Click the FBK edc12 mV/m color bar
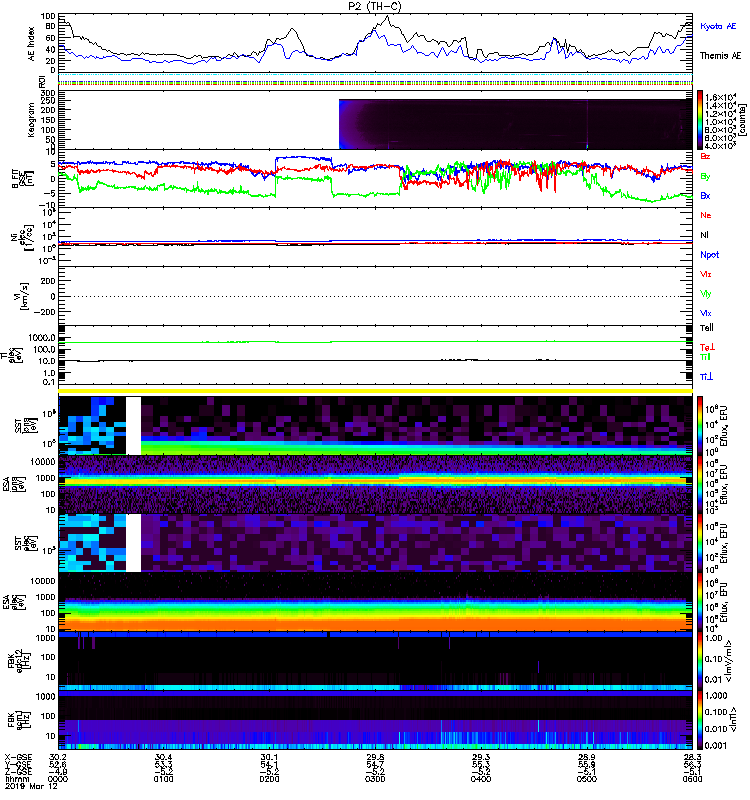This screenshot has width=750, height=800. tap(700, 661)
